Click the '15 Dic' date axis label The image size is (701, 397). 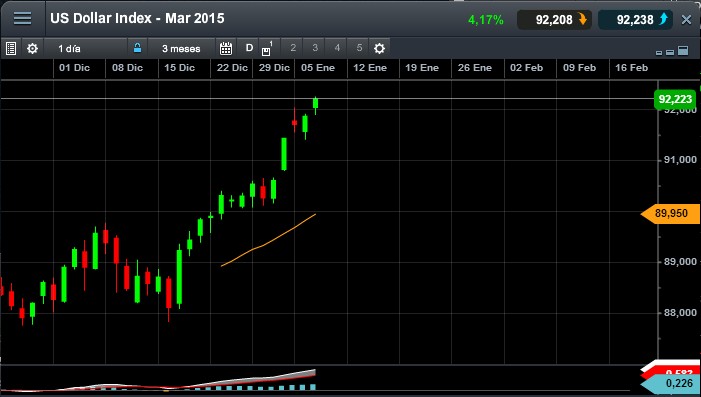click(179, 68)
